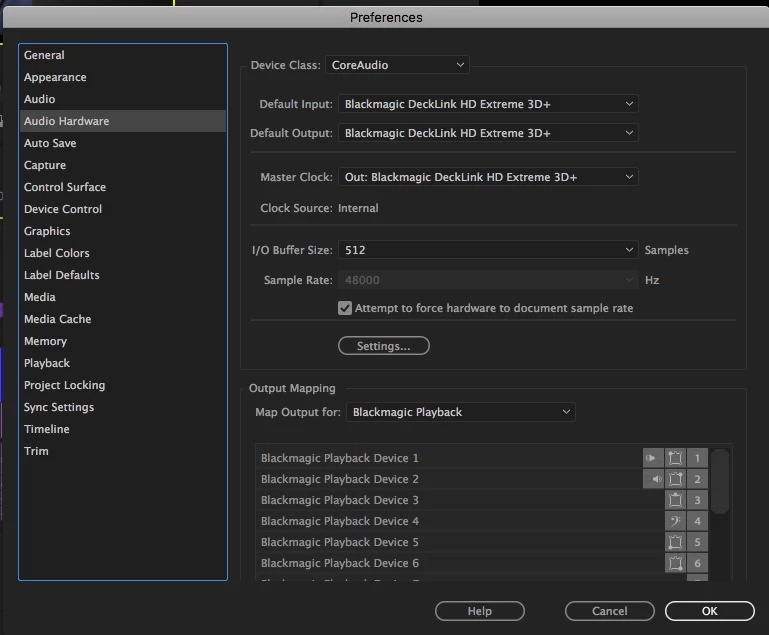Open Device Control preferences

(123, 209)
